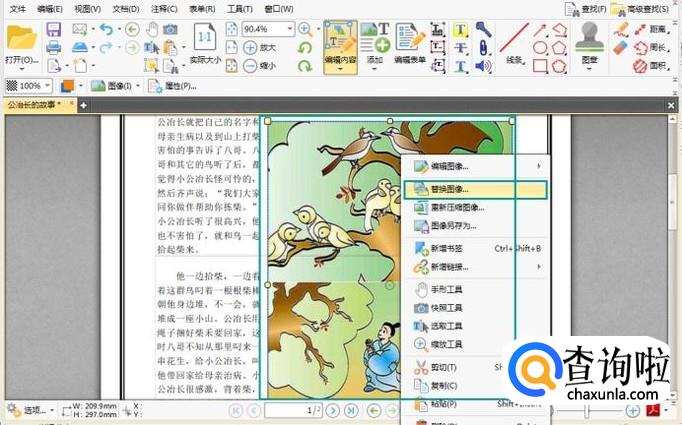The height and width of the screenshot is (425, 682).
Task: Select the Hand tool in top toolbar
Action: (x=152, y=30)
